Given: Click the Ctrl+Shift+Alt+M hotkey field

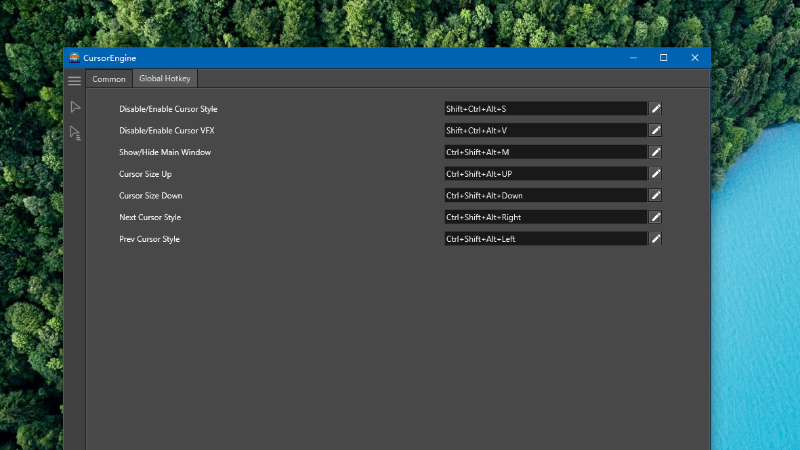Looking at the screenshot, I should click(545, 152).
